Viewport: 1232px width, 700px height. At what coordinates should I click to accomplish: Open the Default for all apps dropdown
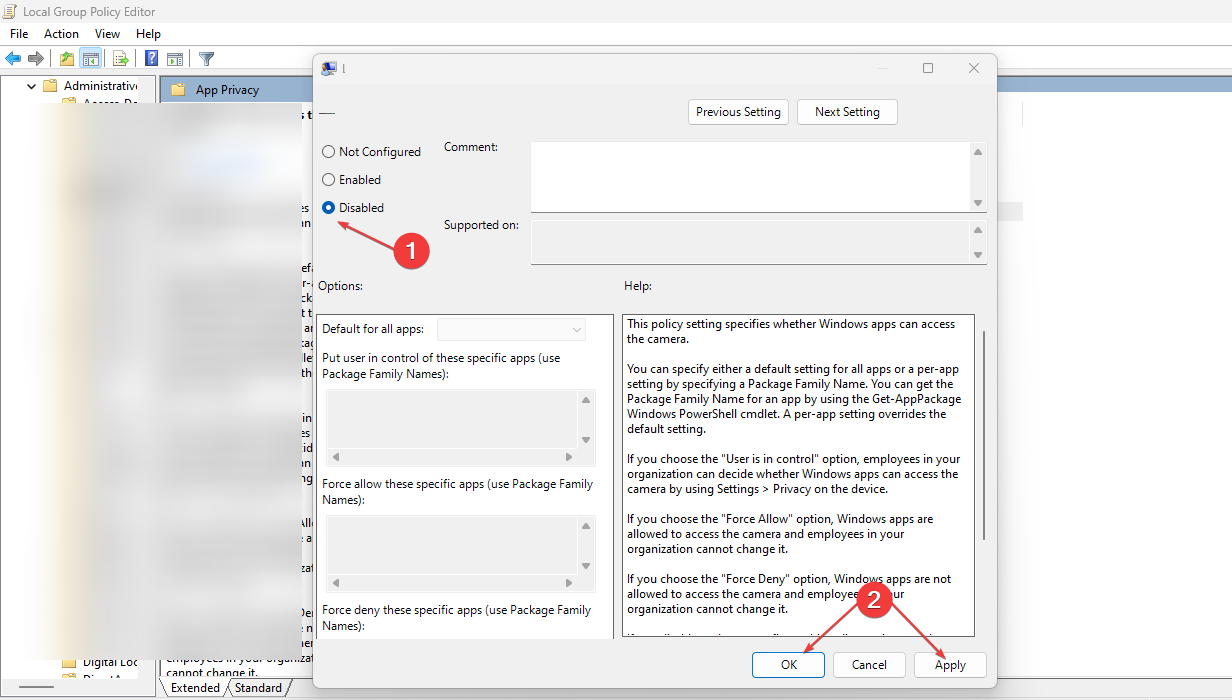click(x=512, y=329)
